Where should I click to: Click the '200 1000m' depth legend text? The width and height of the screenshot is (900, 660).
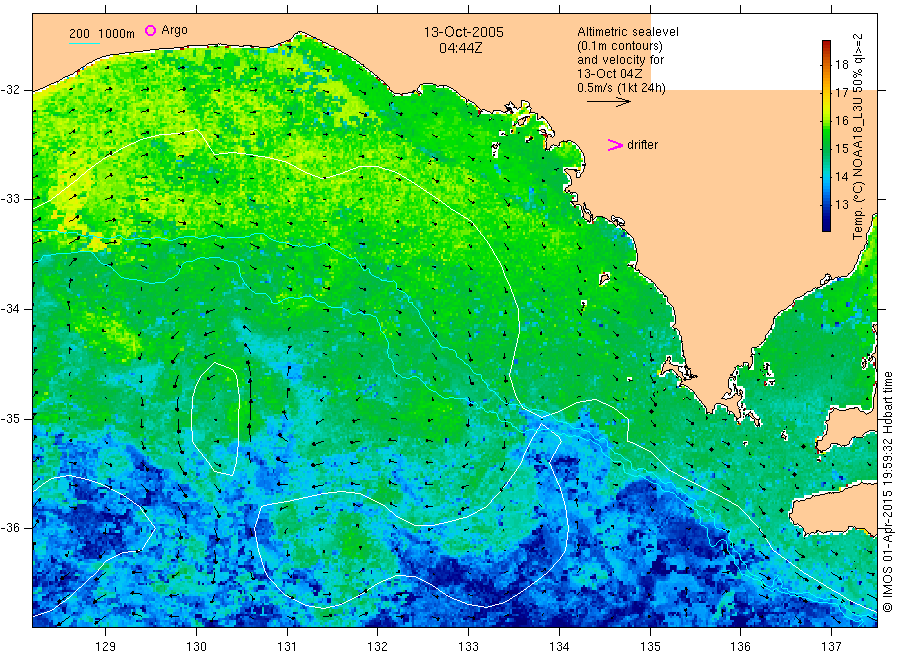coord(102,33)
